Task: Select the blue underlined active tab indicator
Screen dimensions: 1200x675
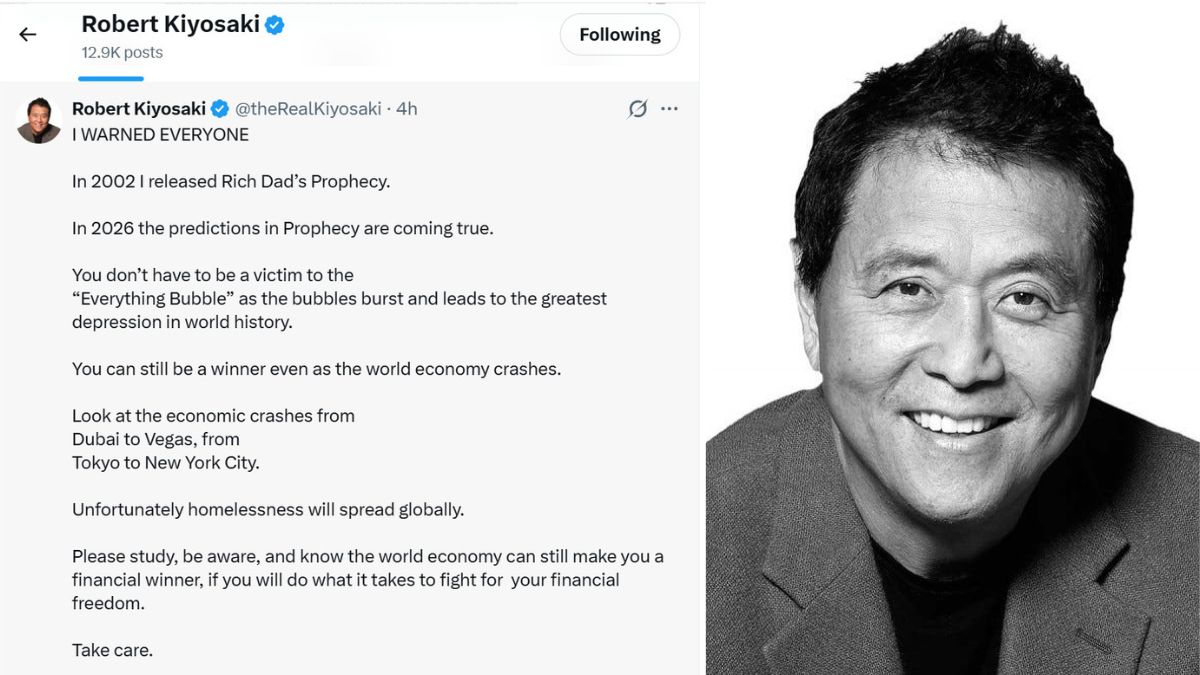Action: (110, 77)
